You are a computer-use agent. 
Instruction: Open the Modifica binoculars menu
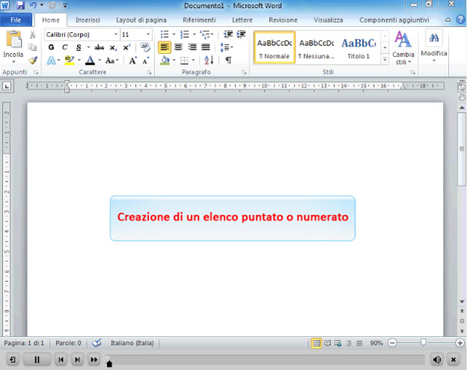[x=434, y=46]
